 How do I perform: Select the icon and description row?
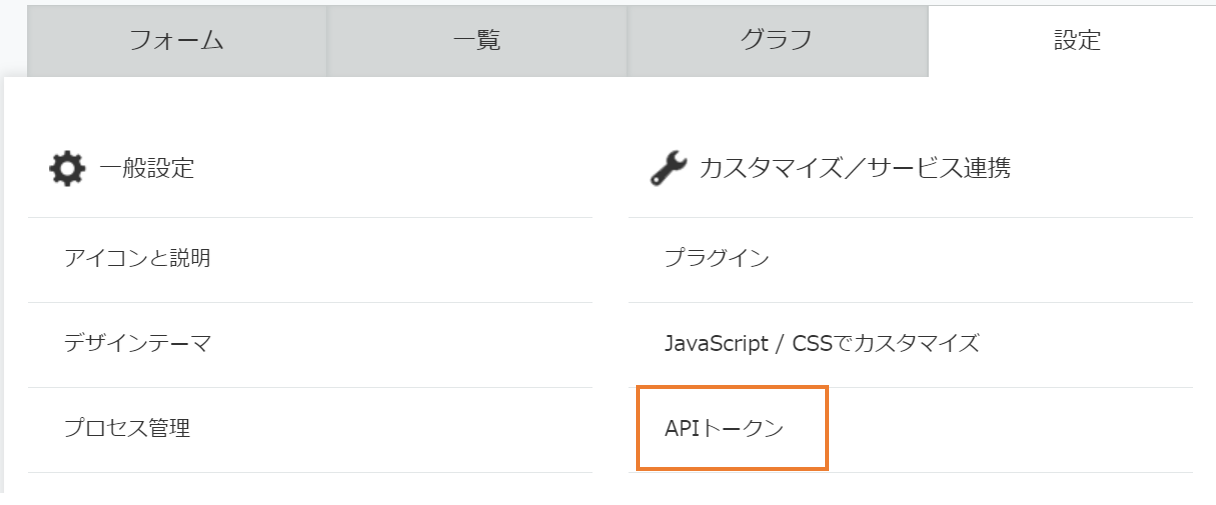pos(310,259)
